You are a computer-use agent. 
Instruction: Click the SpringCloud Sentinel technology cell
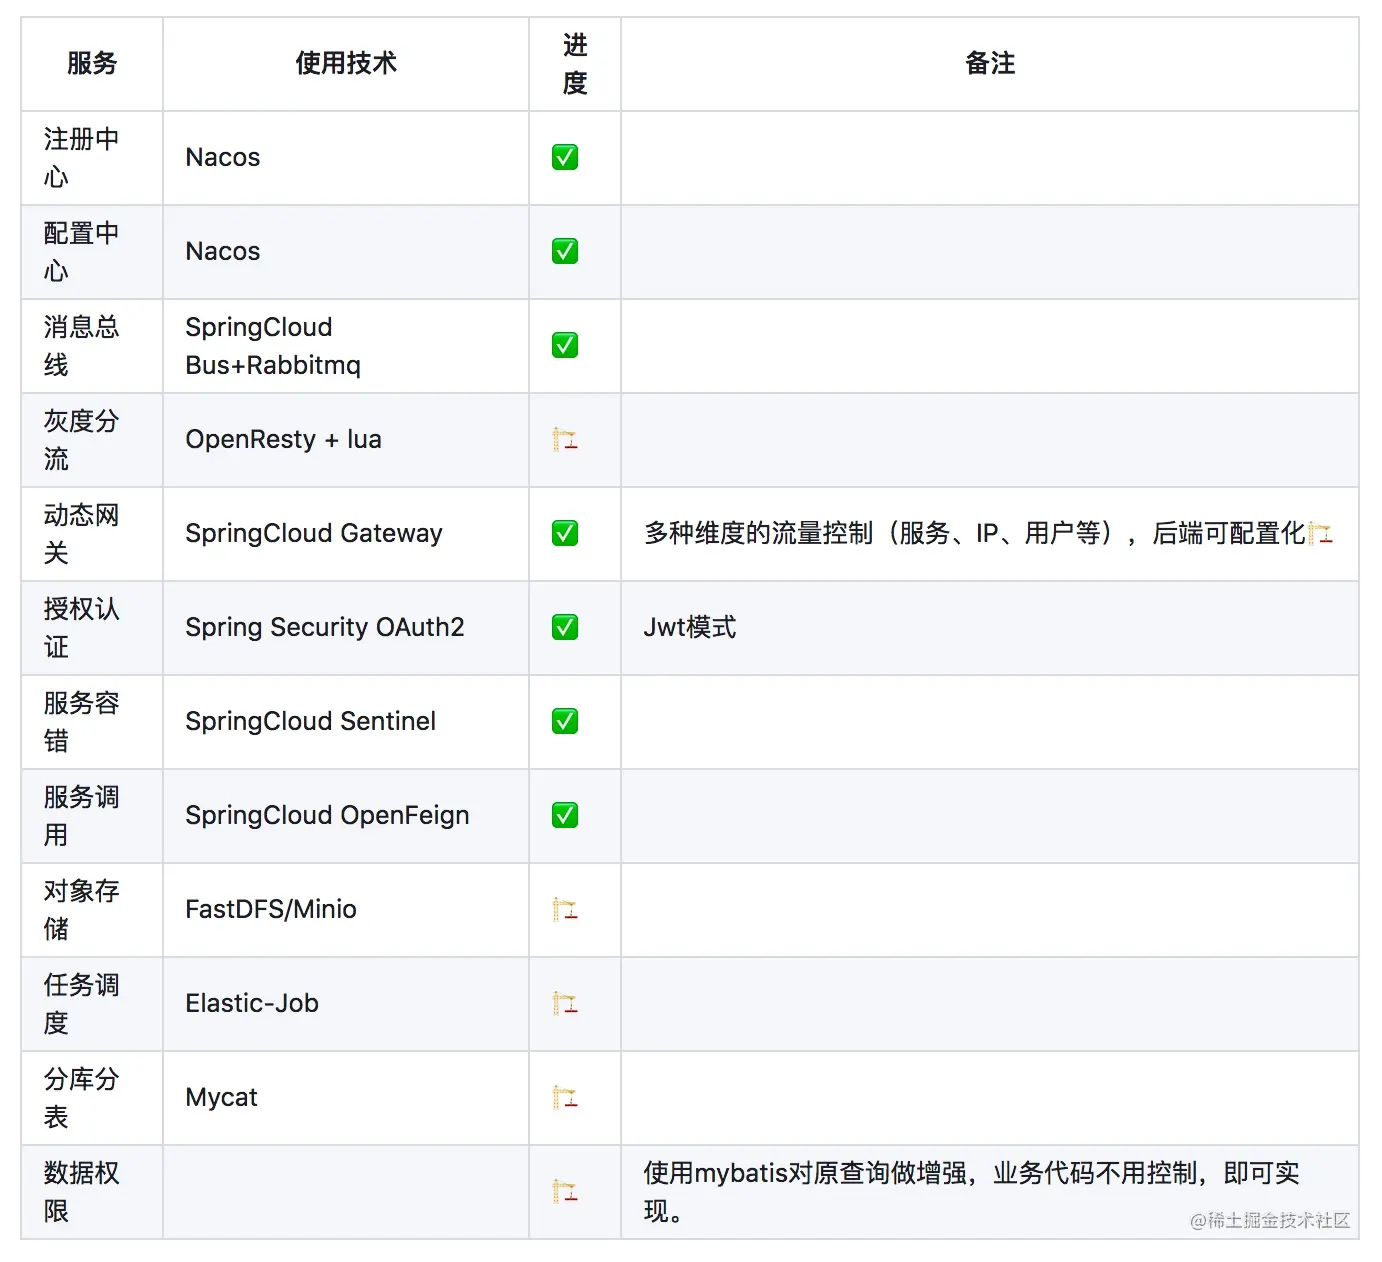coord(346,721)
